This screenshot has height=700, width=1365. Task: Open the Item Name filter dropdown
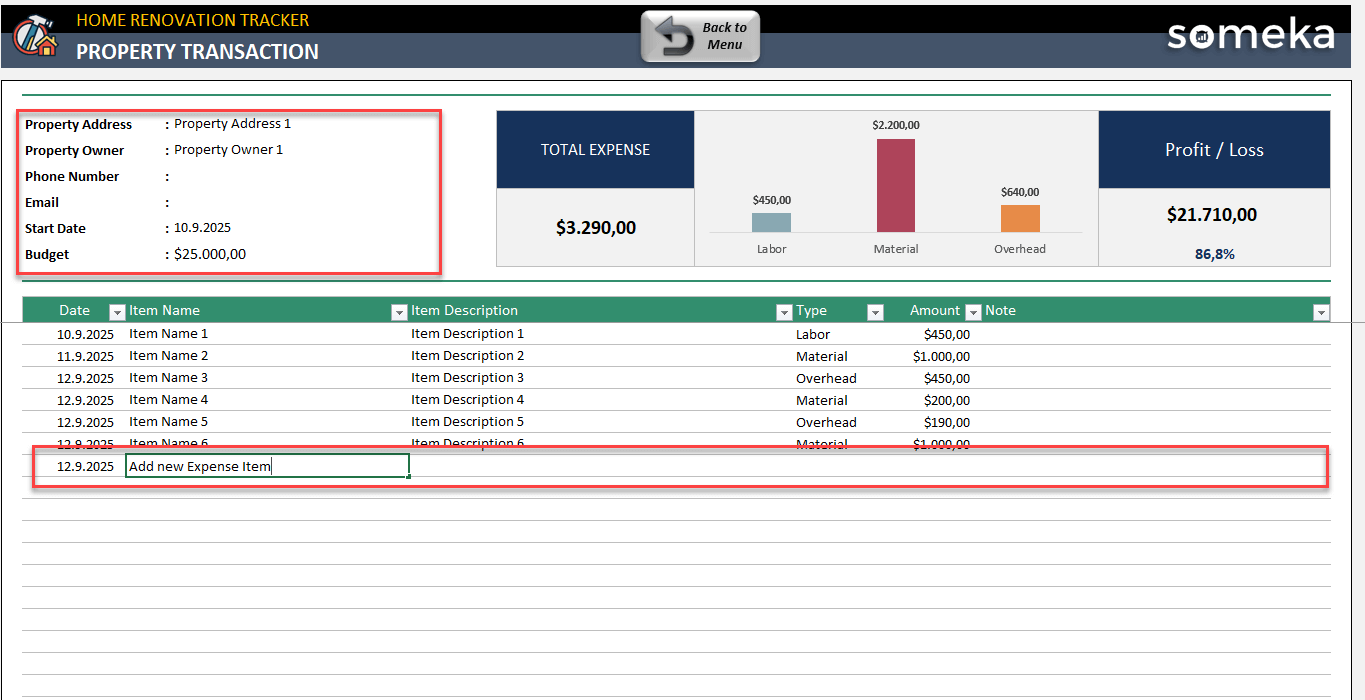(x=399, y=311)
